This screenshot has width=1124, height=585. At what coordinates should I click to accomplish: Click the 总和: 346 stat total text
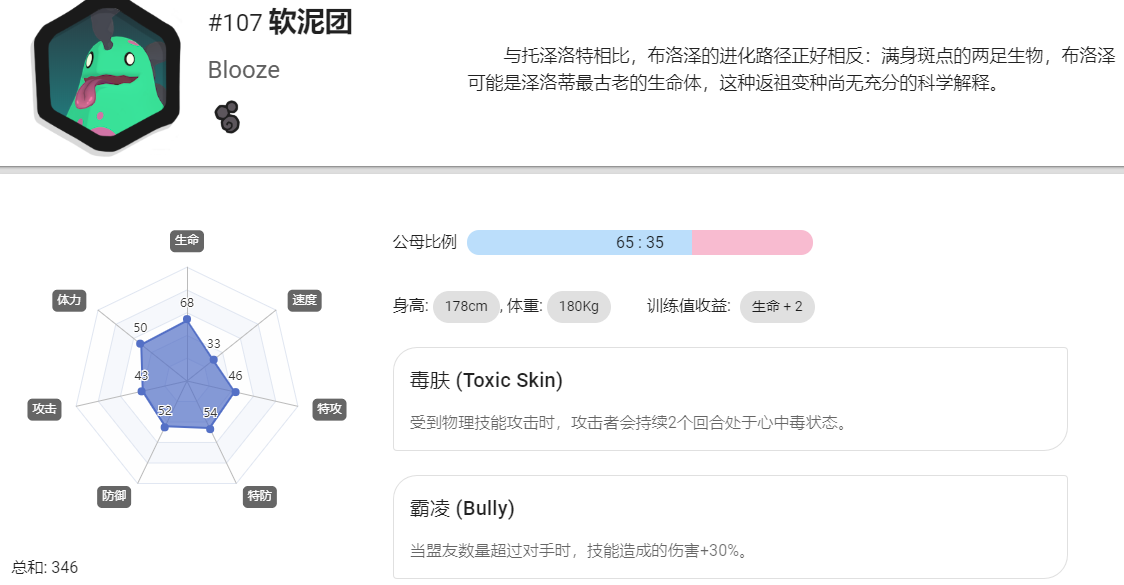pyautogui.click(x=44, y=568)
